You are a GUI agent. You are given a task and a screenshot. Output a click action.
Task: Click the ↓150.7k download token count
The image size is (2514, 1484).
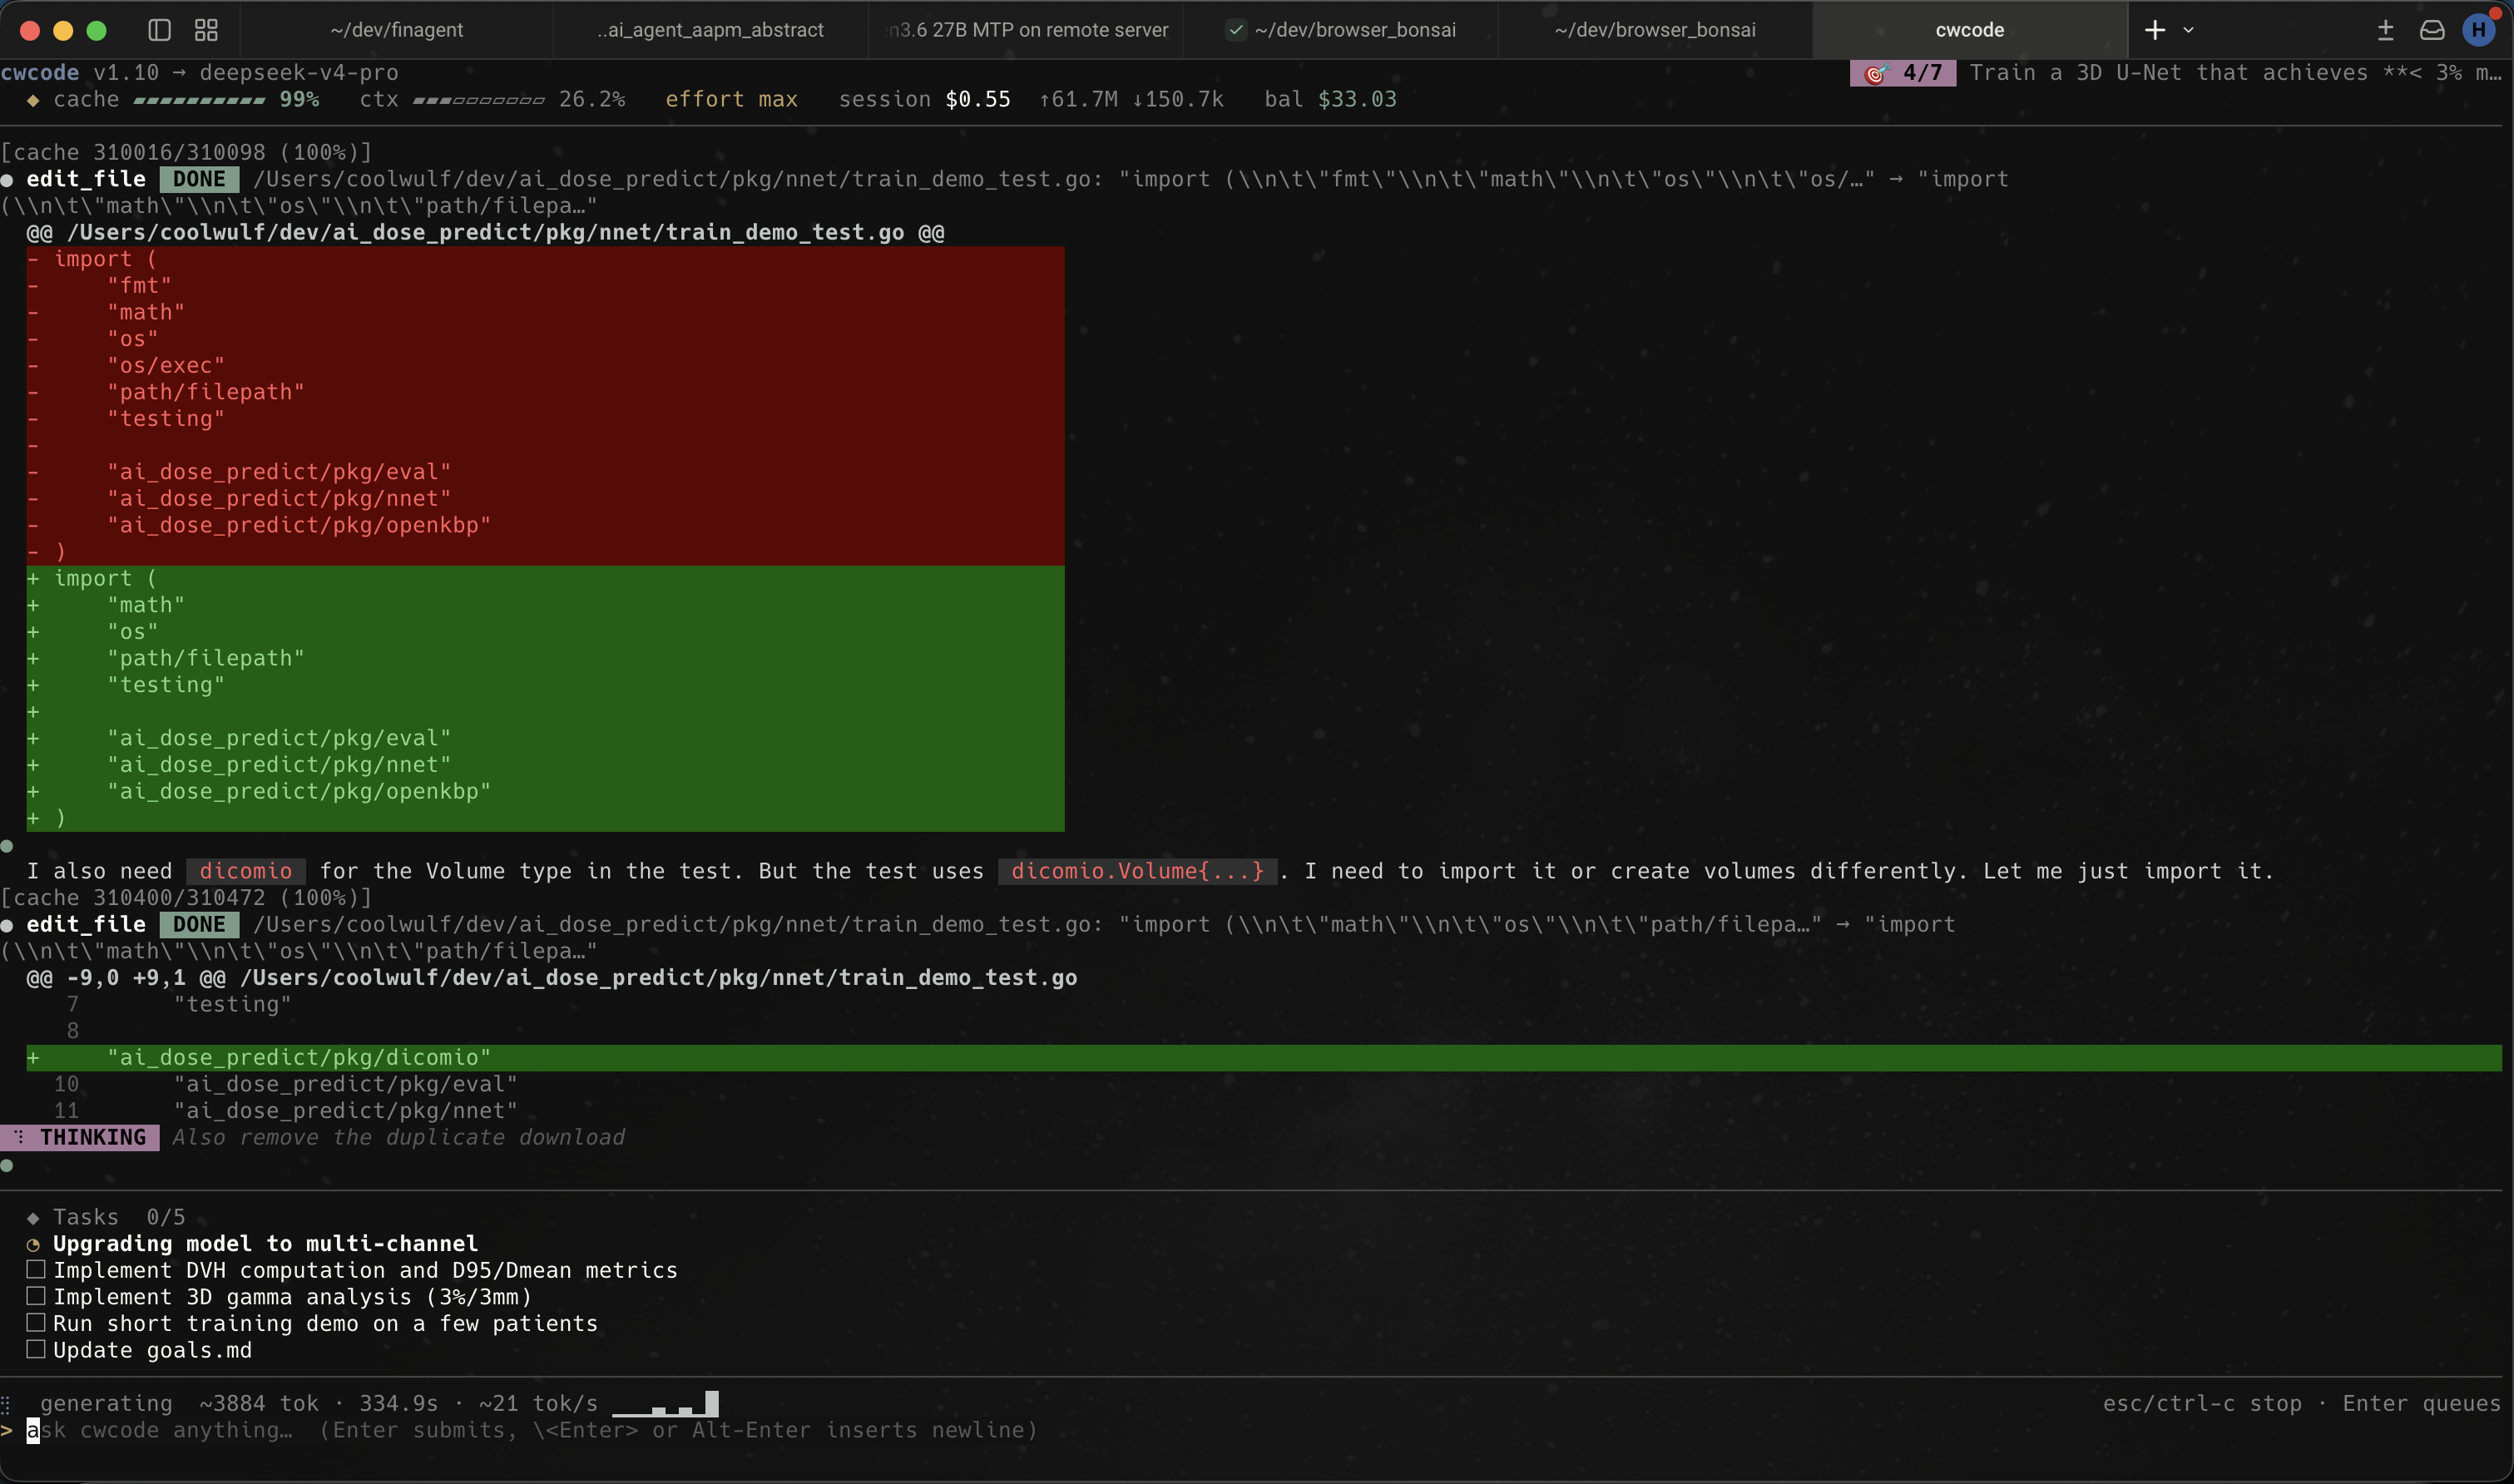click(x=1178, y=100)
